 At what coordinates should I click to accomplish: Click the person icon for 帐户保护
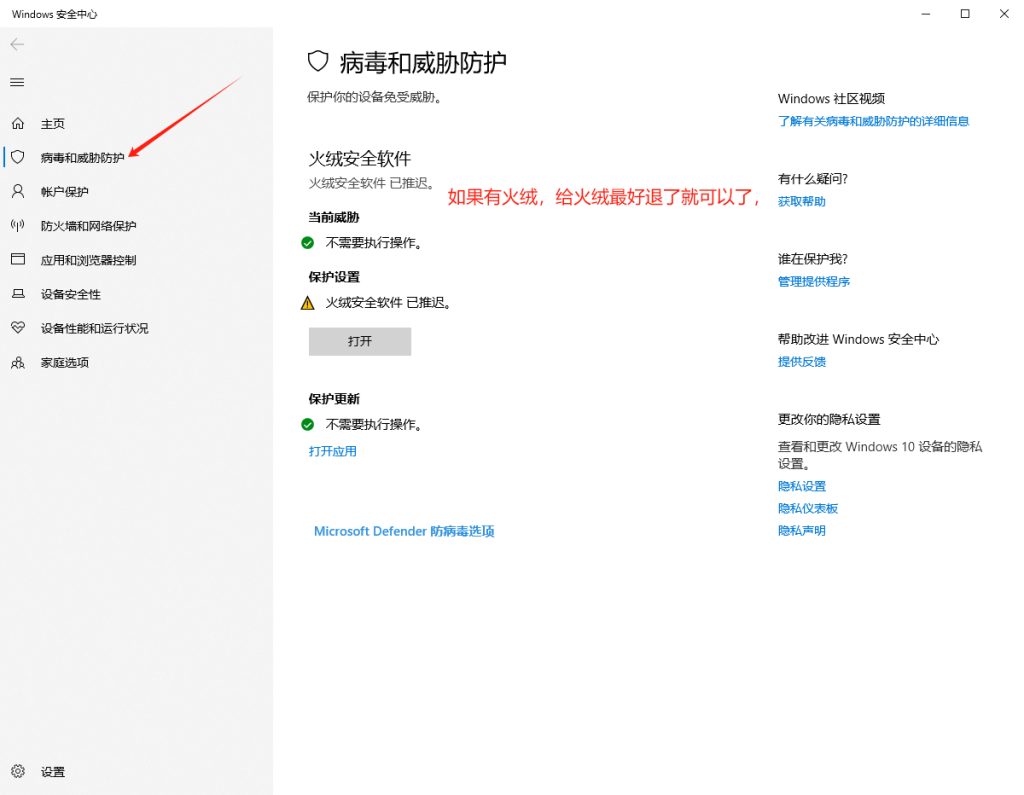(x=18, y=191)
